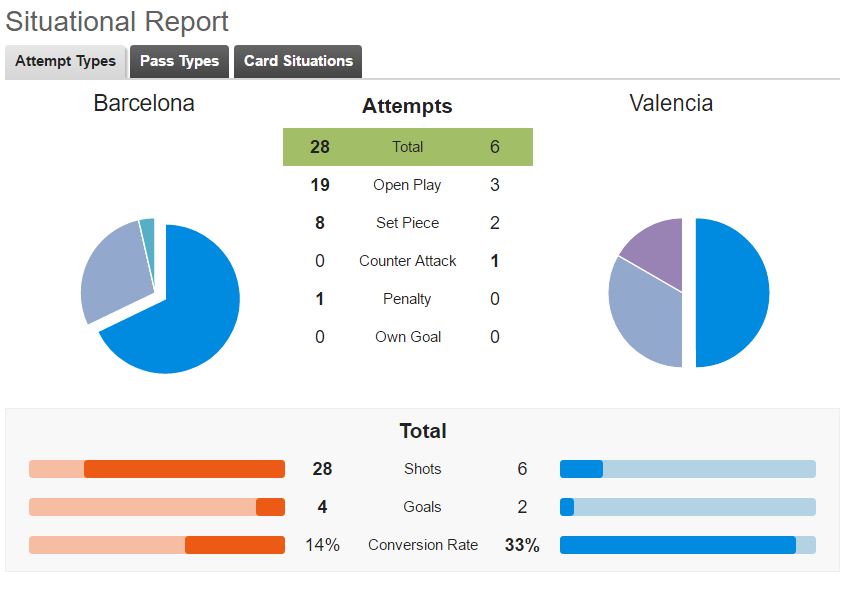Select the Open Play row

408,185
